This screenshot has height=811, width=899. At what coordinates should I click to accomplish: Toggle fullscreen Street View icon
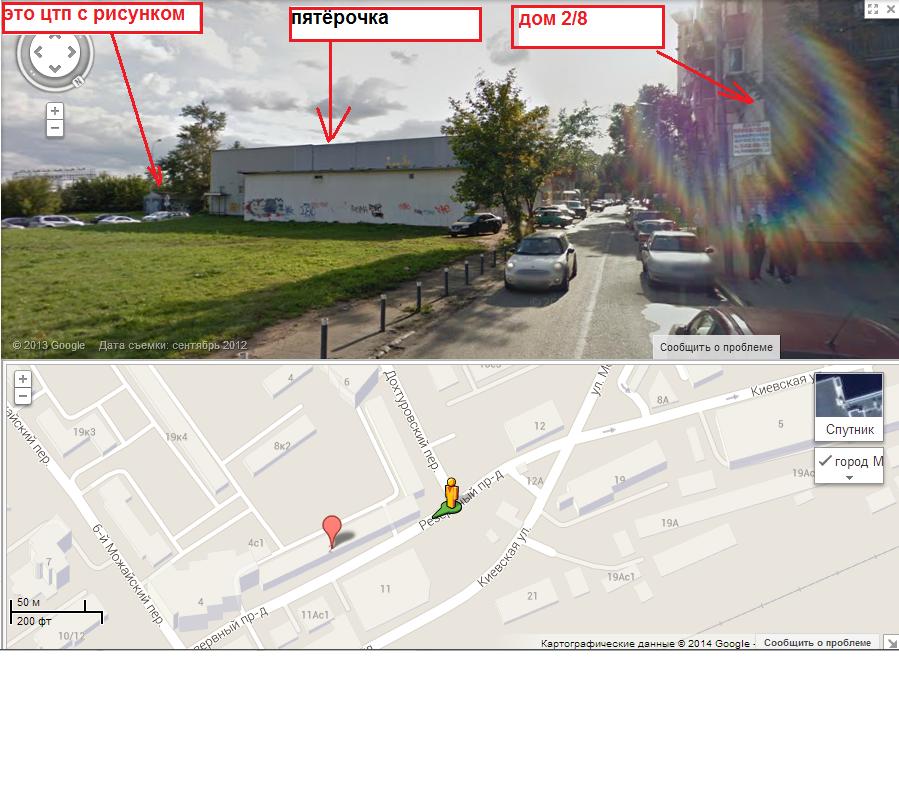[x=873, y=9]
